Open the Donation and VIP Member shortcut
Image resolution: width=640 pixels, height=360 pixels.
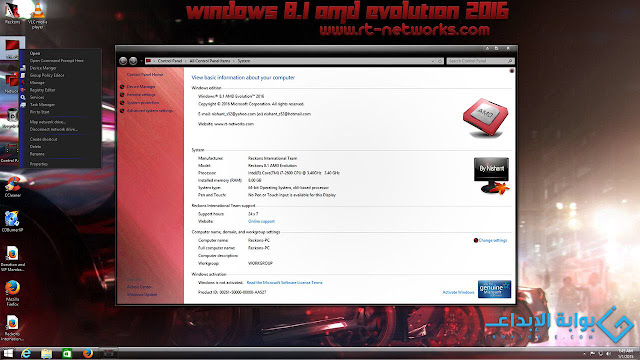click(x=13, y=258)
